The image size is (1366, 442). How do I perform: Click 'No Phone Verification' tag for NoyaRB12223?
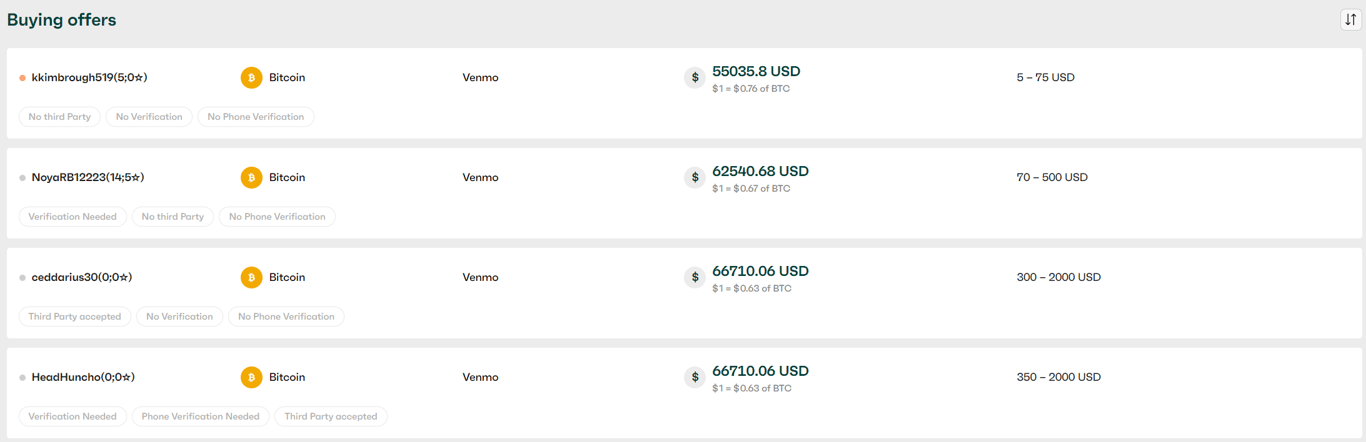(277, 217)
